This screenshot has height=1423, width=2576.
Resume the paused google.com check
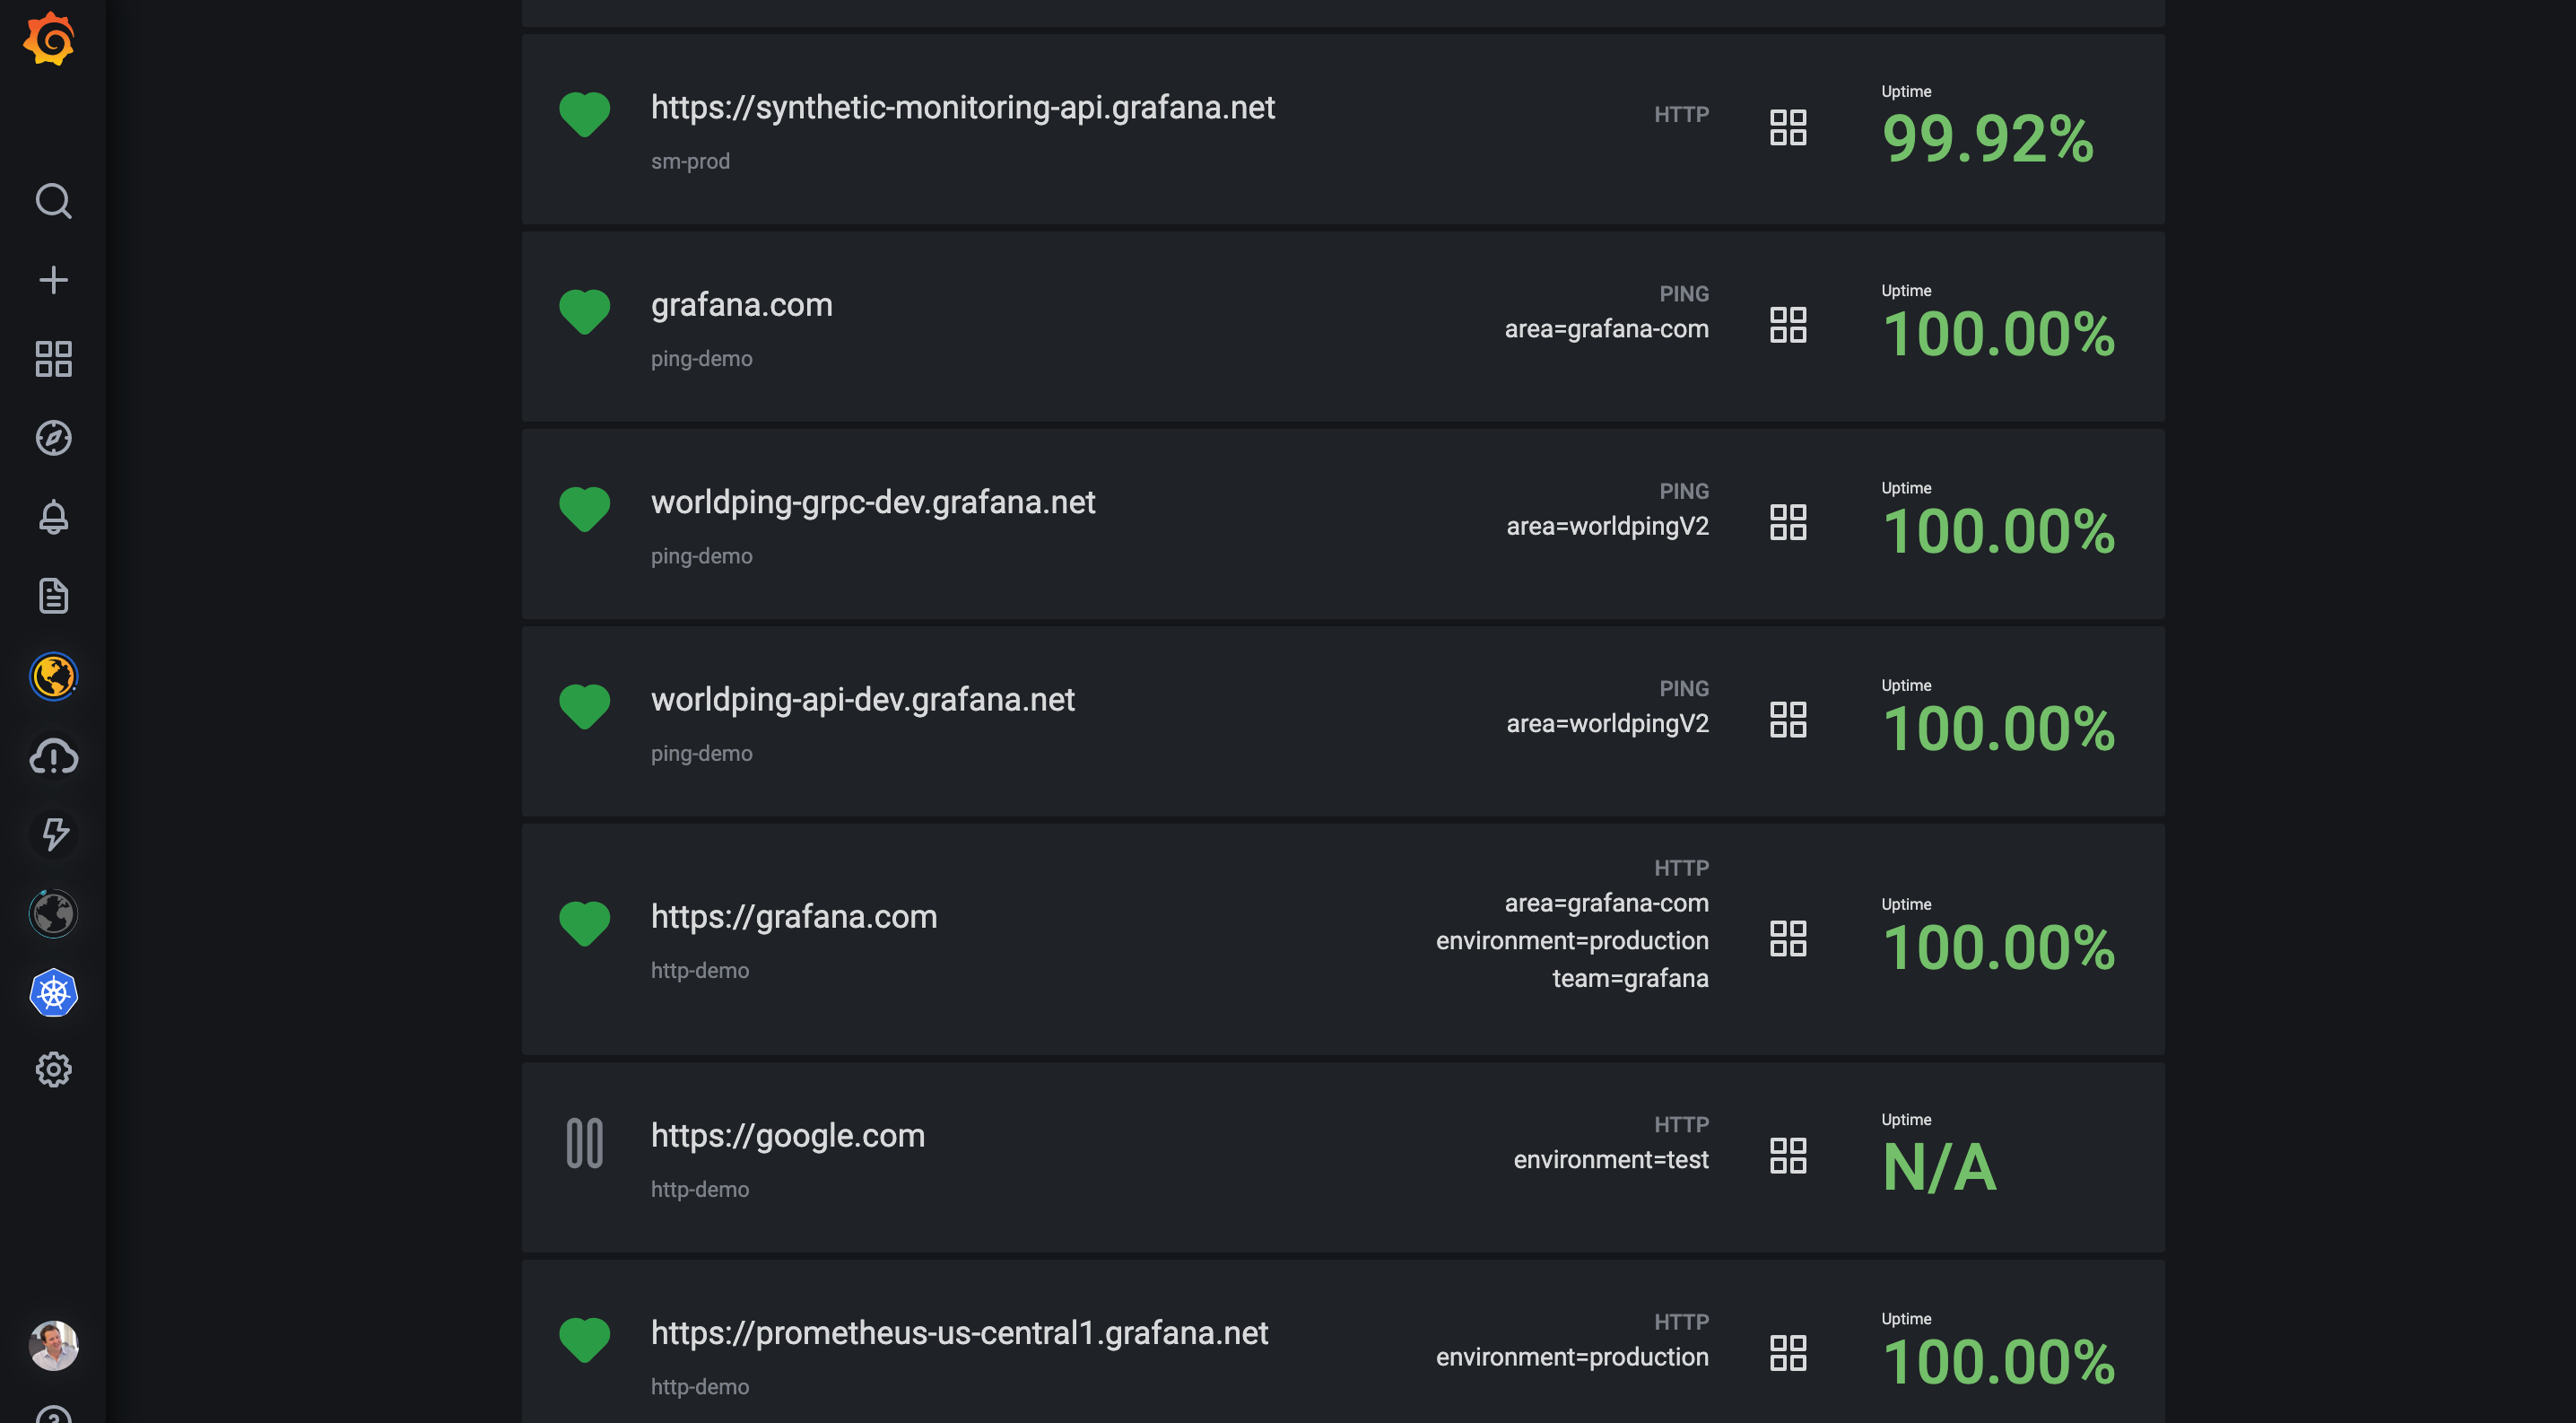point(585,1142)
